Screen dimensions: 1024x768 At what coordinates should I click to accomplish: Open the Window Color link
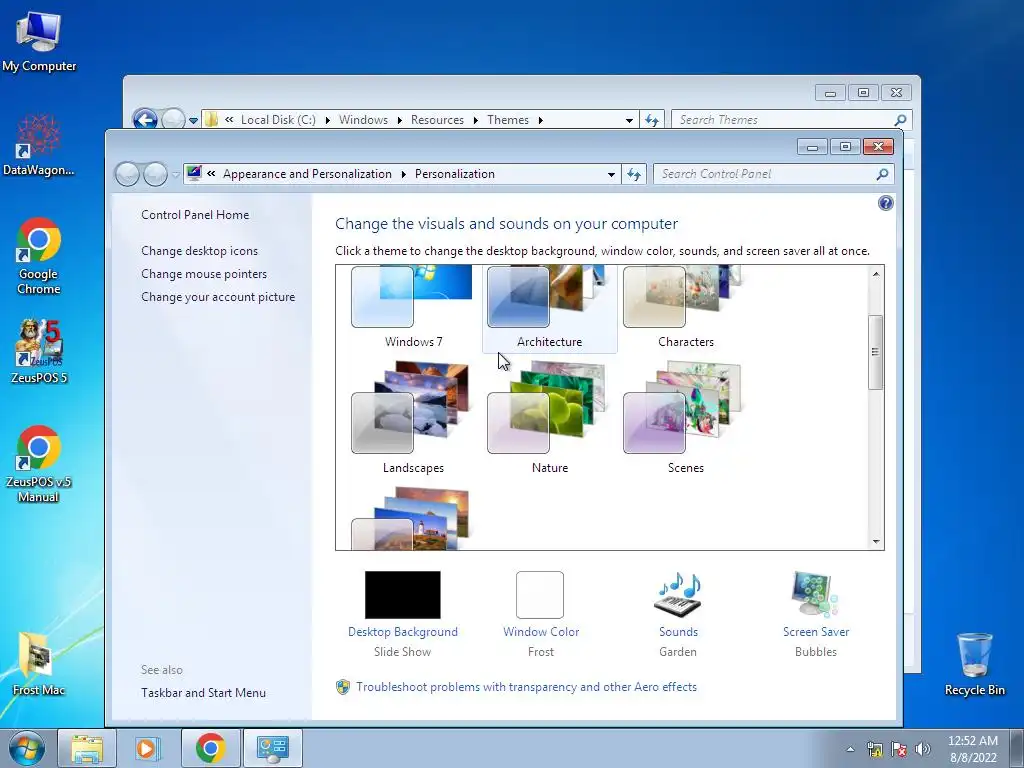pyautogui.click(x=541, y=632)
